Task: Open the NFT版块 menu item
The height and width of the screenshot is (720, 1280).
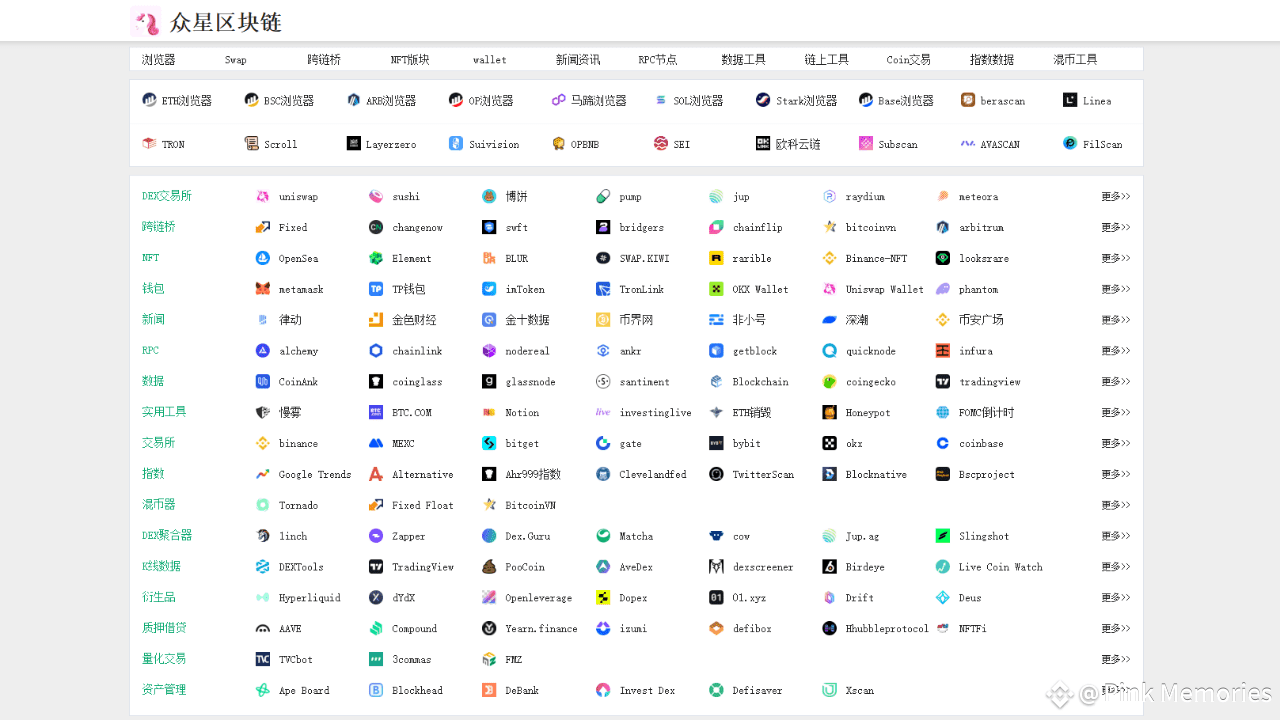Action: [406, 59]
